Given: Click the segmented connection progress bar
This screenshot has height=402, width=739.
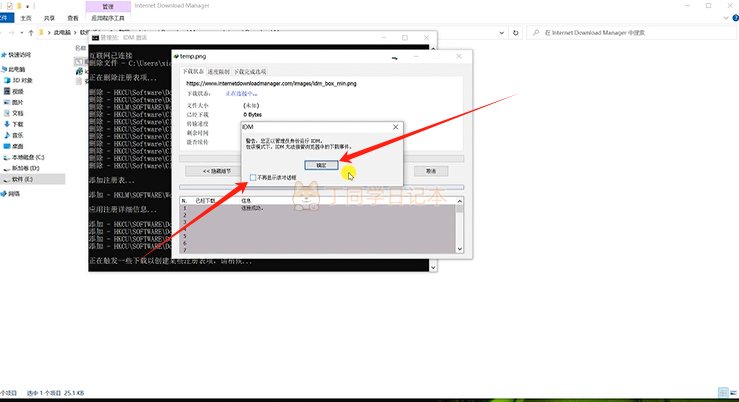Looking at the screenshot, I should (x=321, y=188).
